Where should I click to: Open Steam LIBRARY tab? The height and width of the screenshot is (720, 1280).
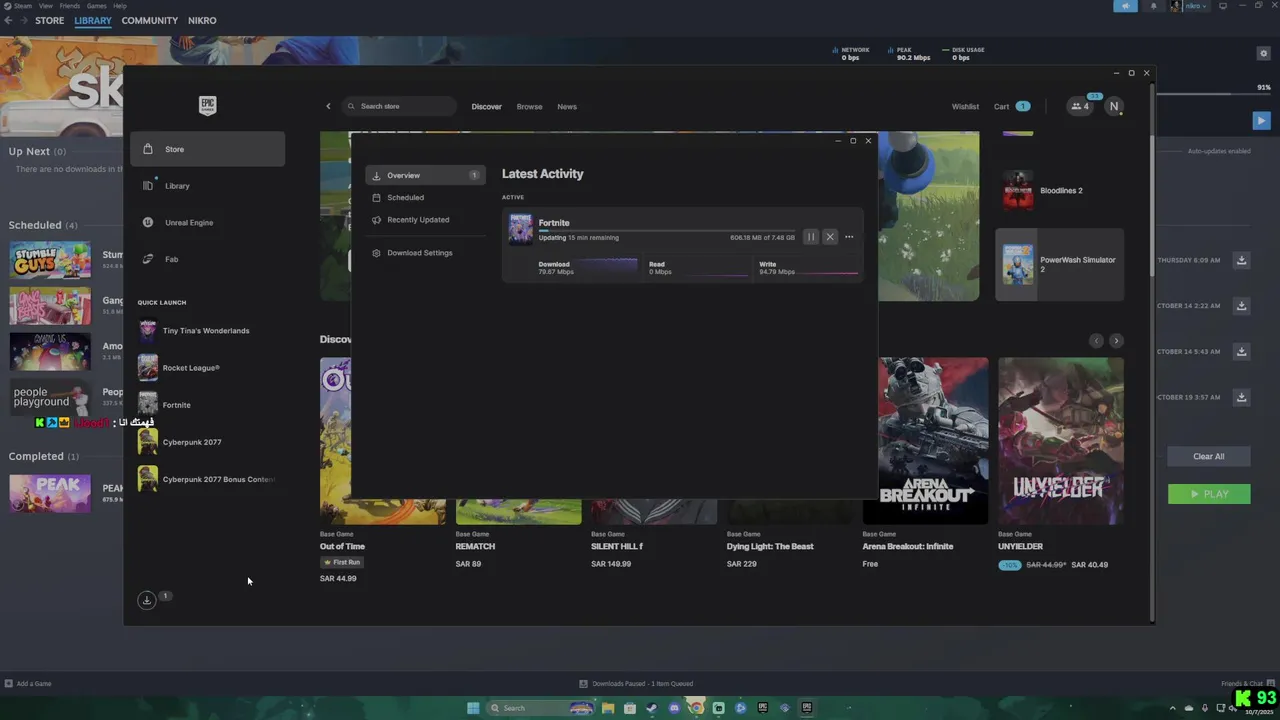coord(93,20)
